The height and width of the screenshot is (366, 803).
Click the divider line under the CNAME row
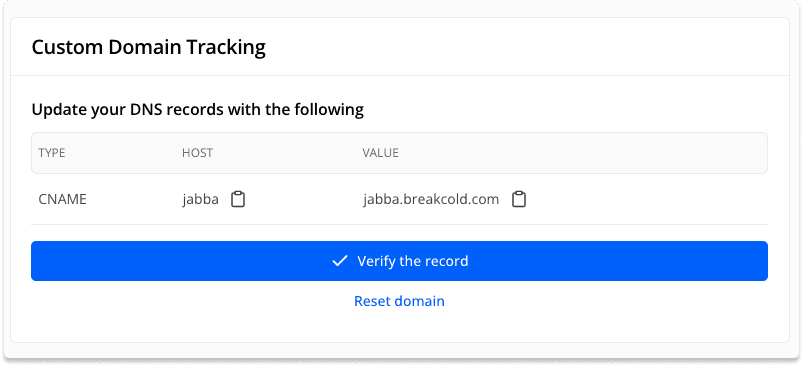(399, 224)
